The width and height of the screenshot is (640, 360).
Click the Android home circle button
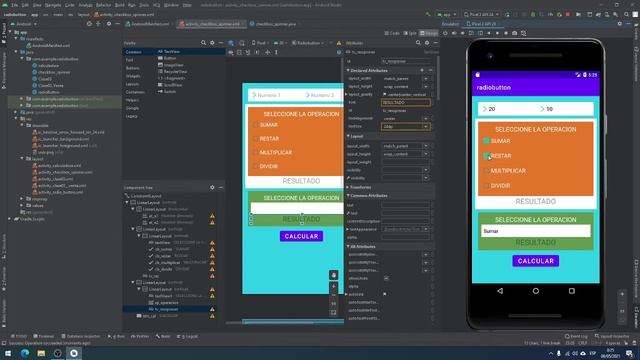[536, 291]
